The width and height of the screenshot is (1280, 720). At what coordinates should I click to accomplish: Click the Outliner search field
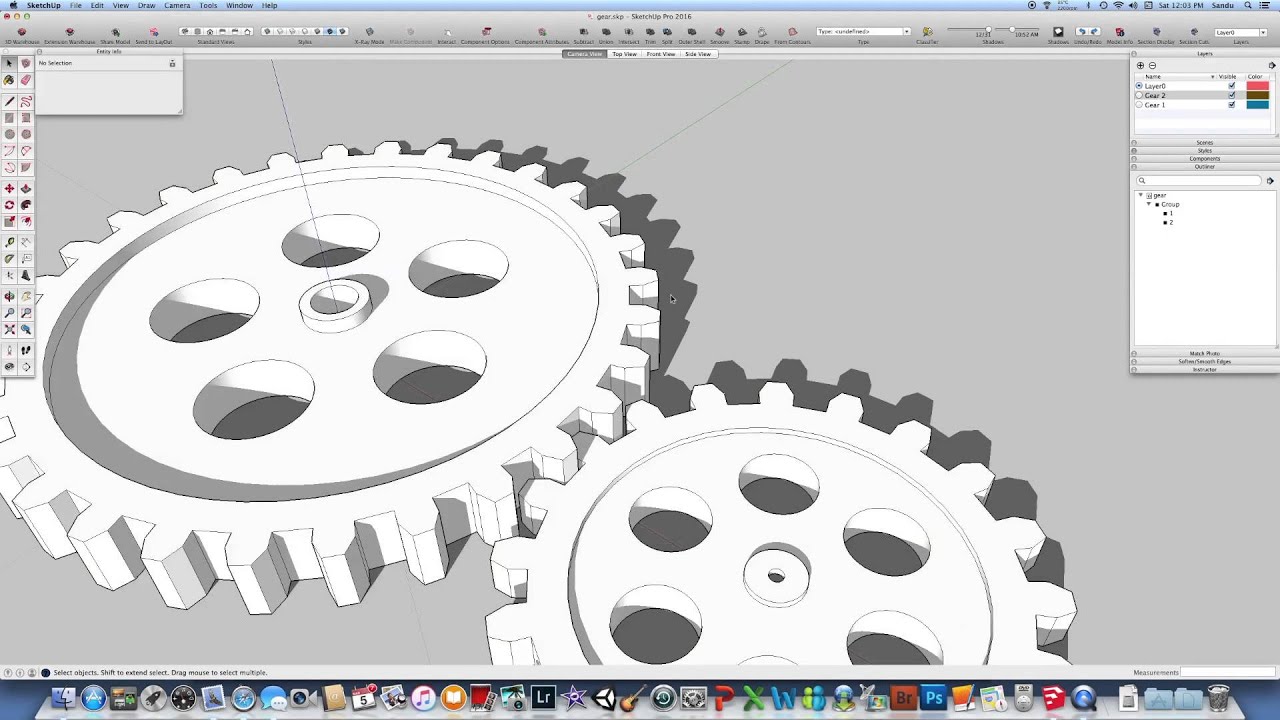click(x=1200, y=181)
